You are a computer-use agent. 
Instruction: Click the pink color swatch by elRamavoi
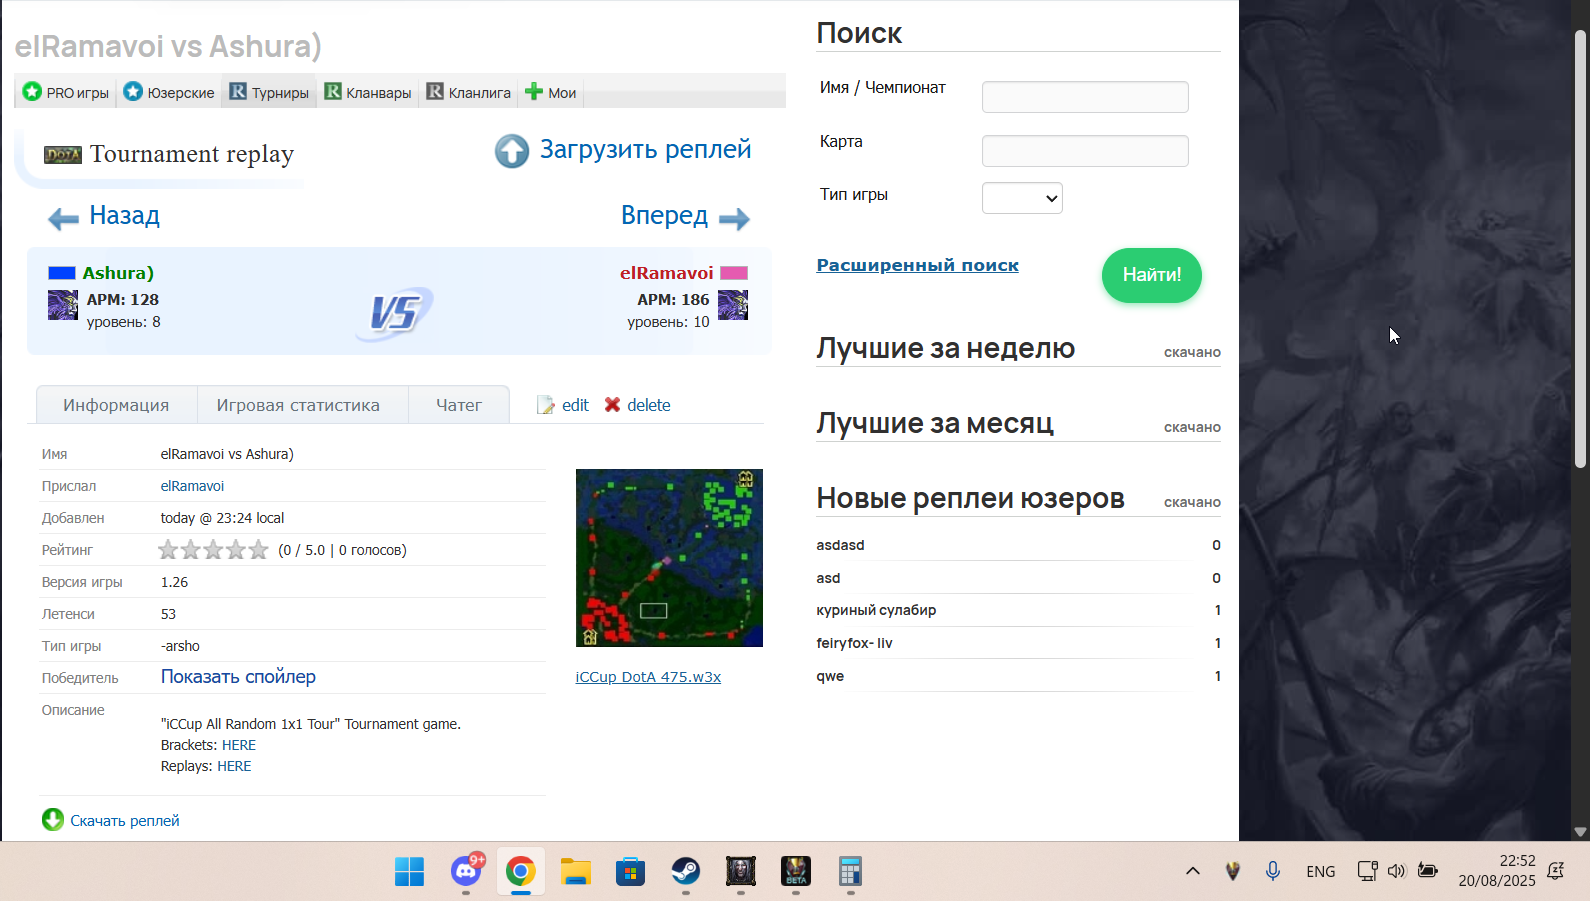[734, 273]
